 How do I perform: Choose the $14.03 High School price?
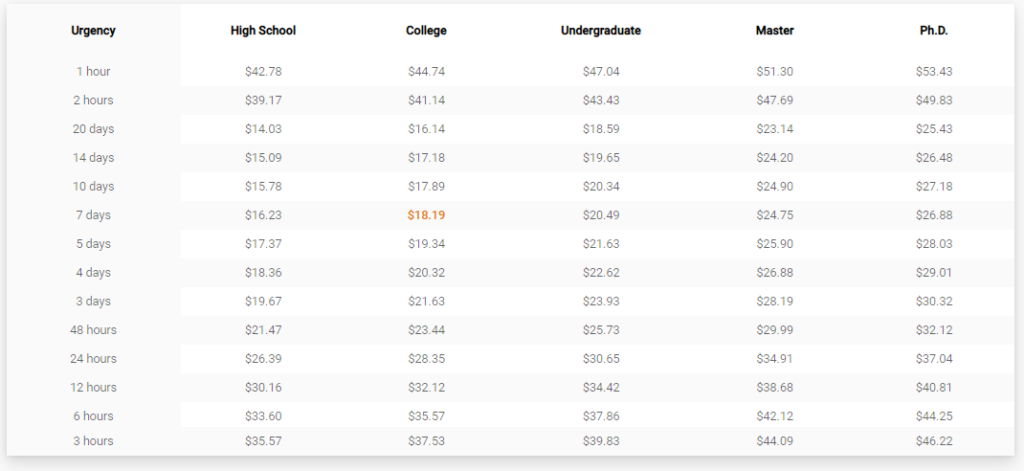263,129
